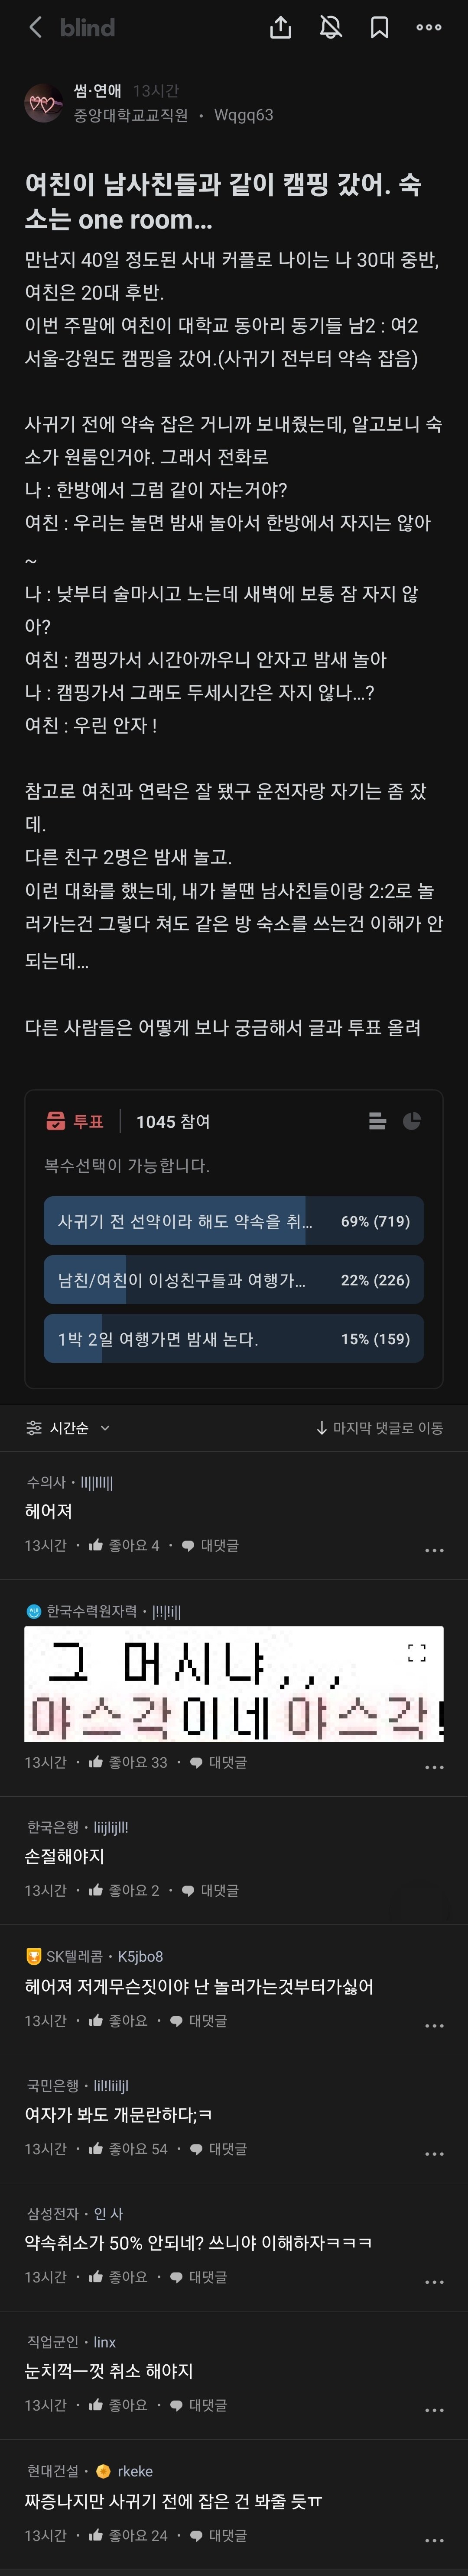This screenshot has width=468, height=2576.
Task: Open the 시간순 sort dropdown
Action: [x=68, y=1428]
